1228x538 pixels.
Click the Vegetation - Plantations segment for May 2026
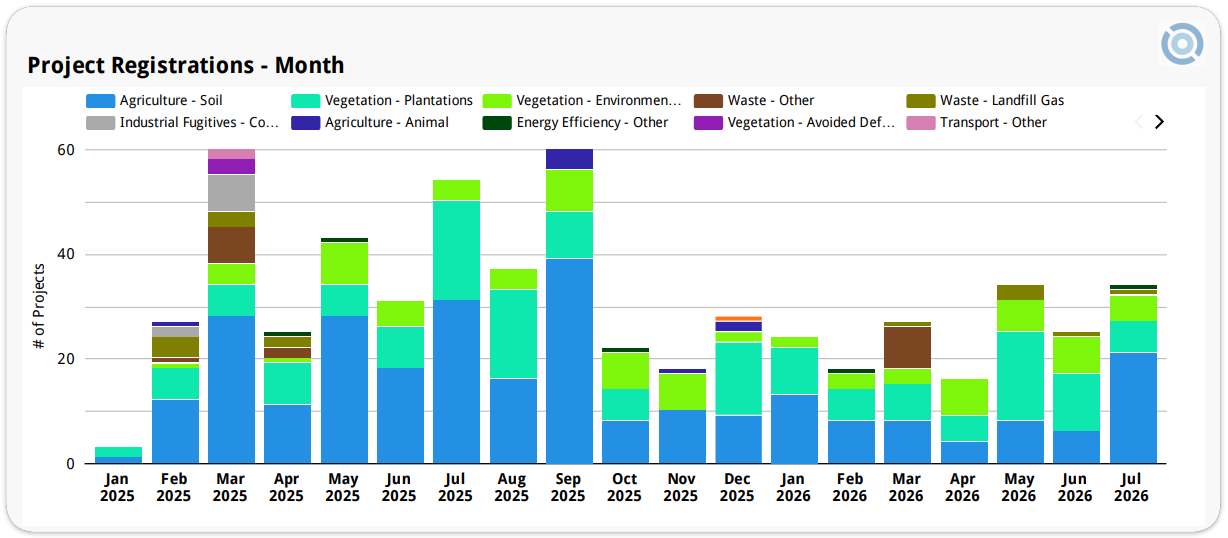coord(1020,376)
